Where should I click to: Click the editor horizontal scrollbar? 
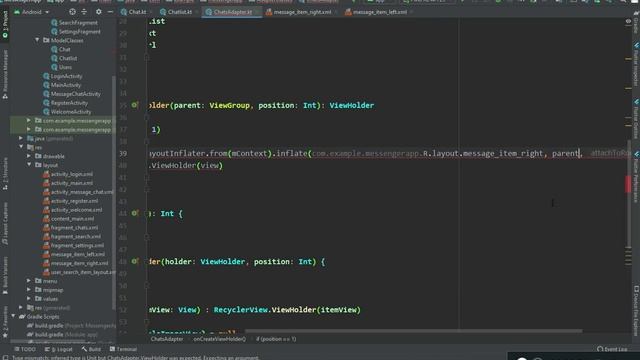pos(413,331)
